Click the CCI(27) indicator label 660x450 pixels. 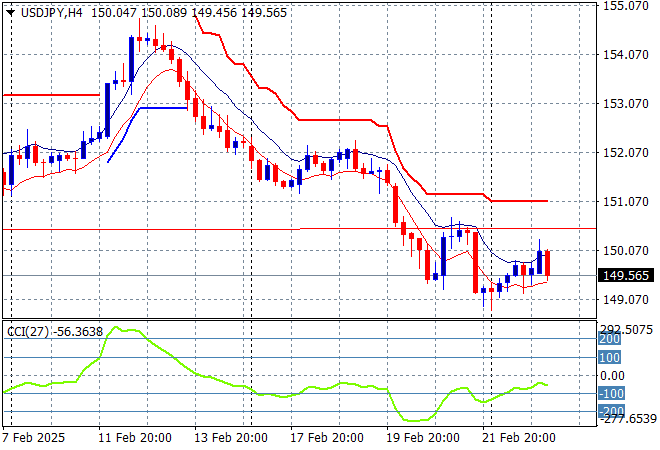[x=28, y=329]
